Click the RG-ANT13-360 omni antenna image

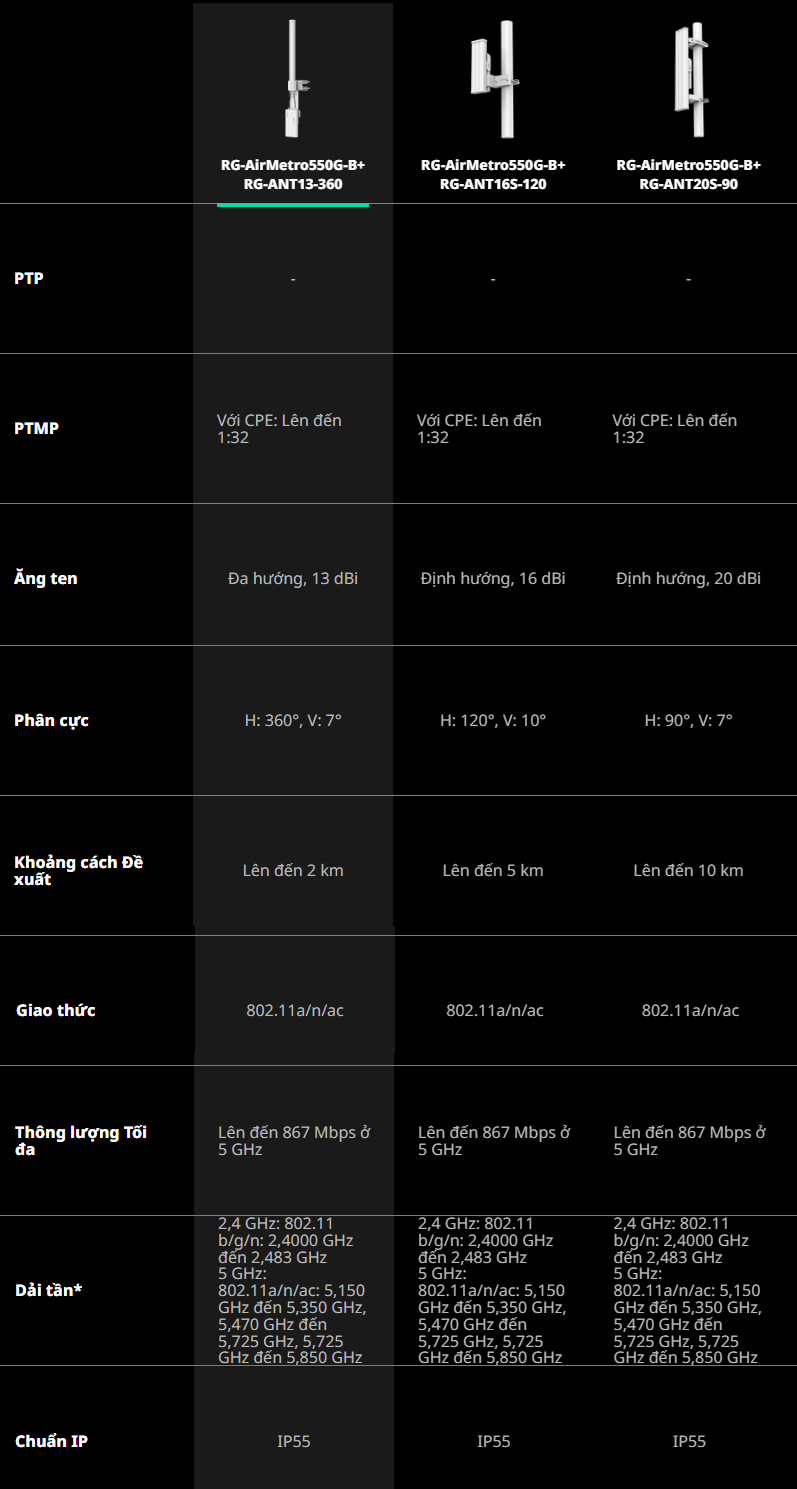[293, 80]
